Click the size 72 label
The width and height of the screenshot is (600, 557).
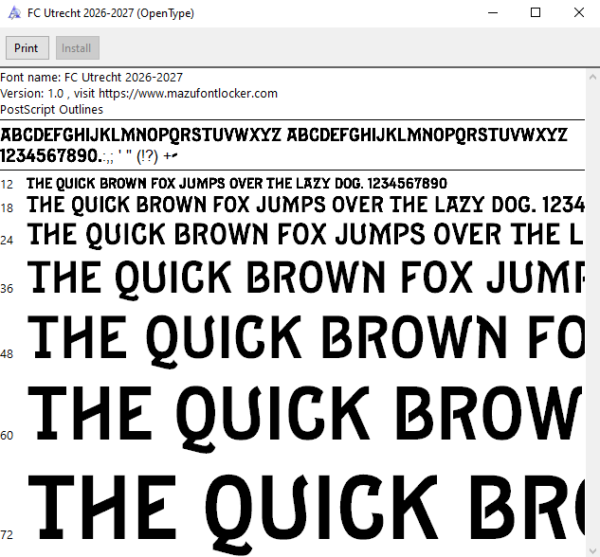pyautogui.click(x=7, y=535)
